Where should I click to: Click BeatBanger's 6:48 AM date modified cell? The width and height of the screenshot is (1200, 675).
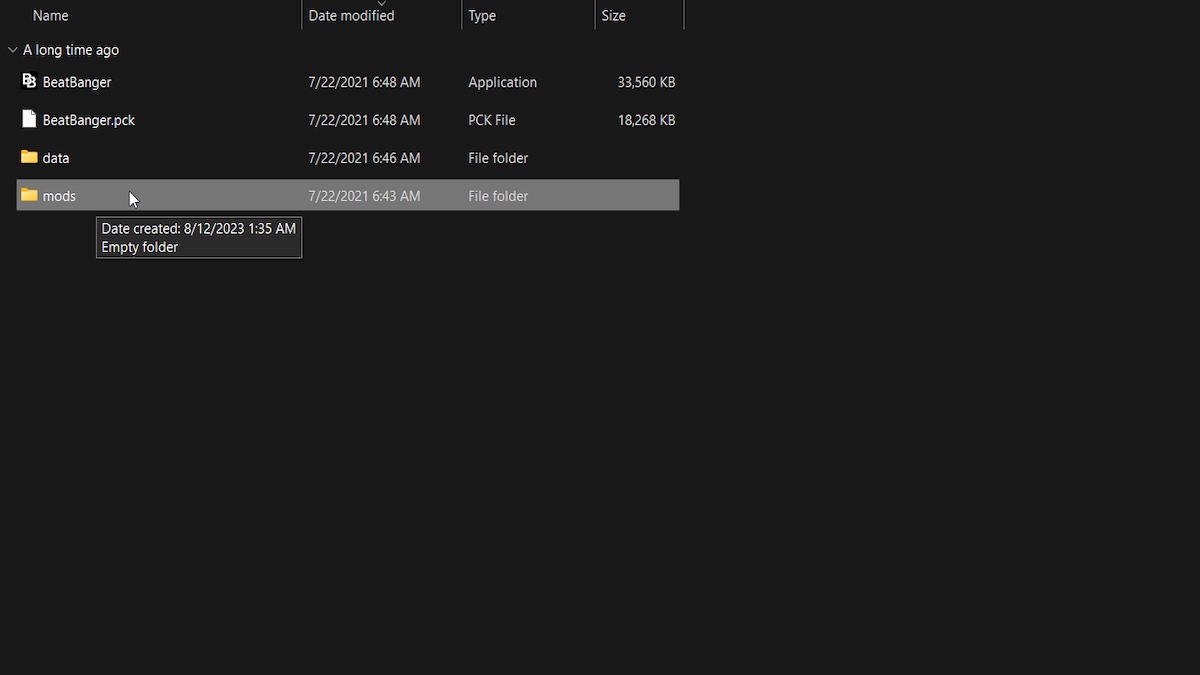[364, 82]
